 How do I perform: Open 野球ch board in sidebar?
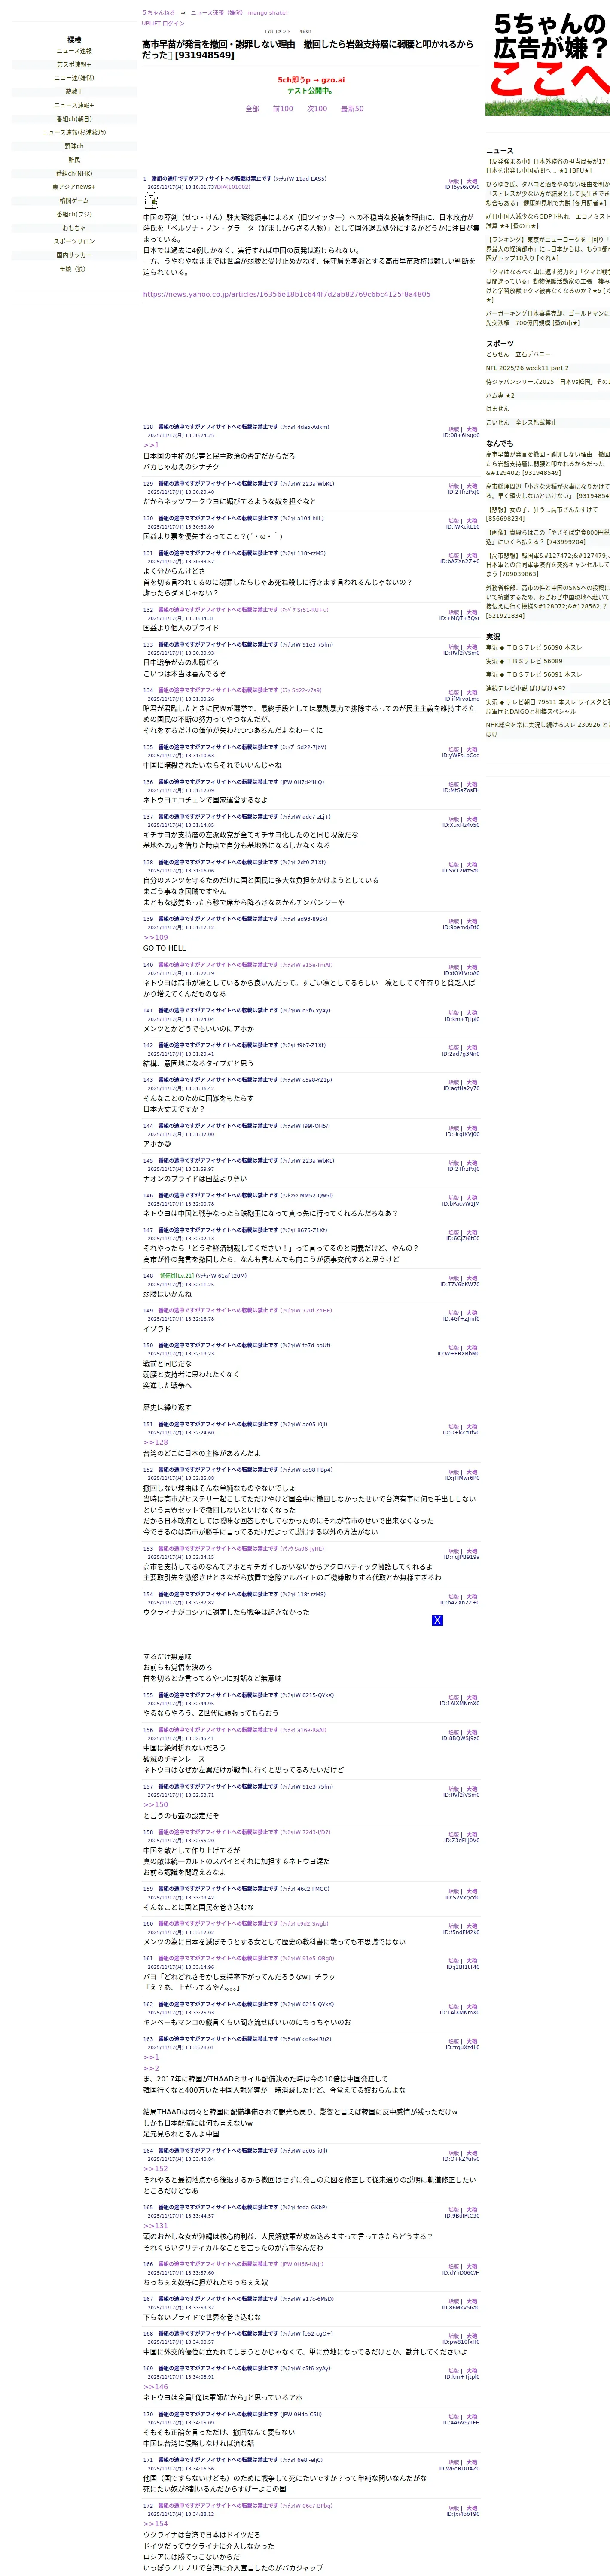[x=74, y=146]
